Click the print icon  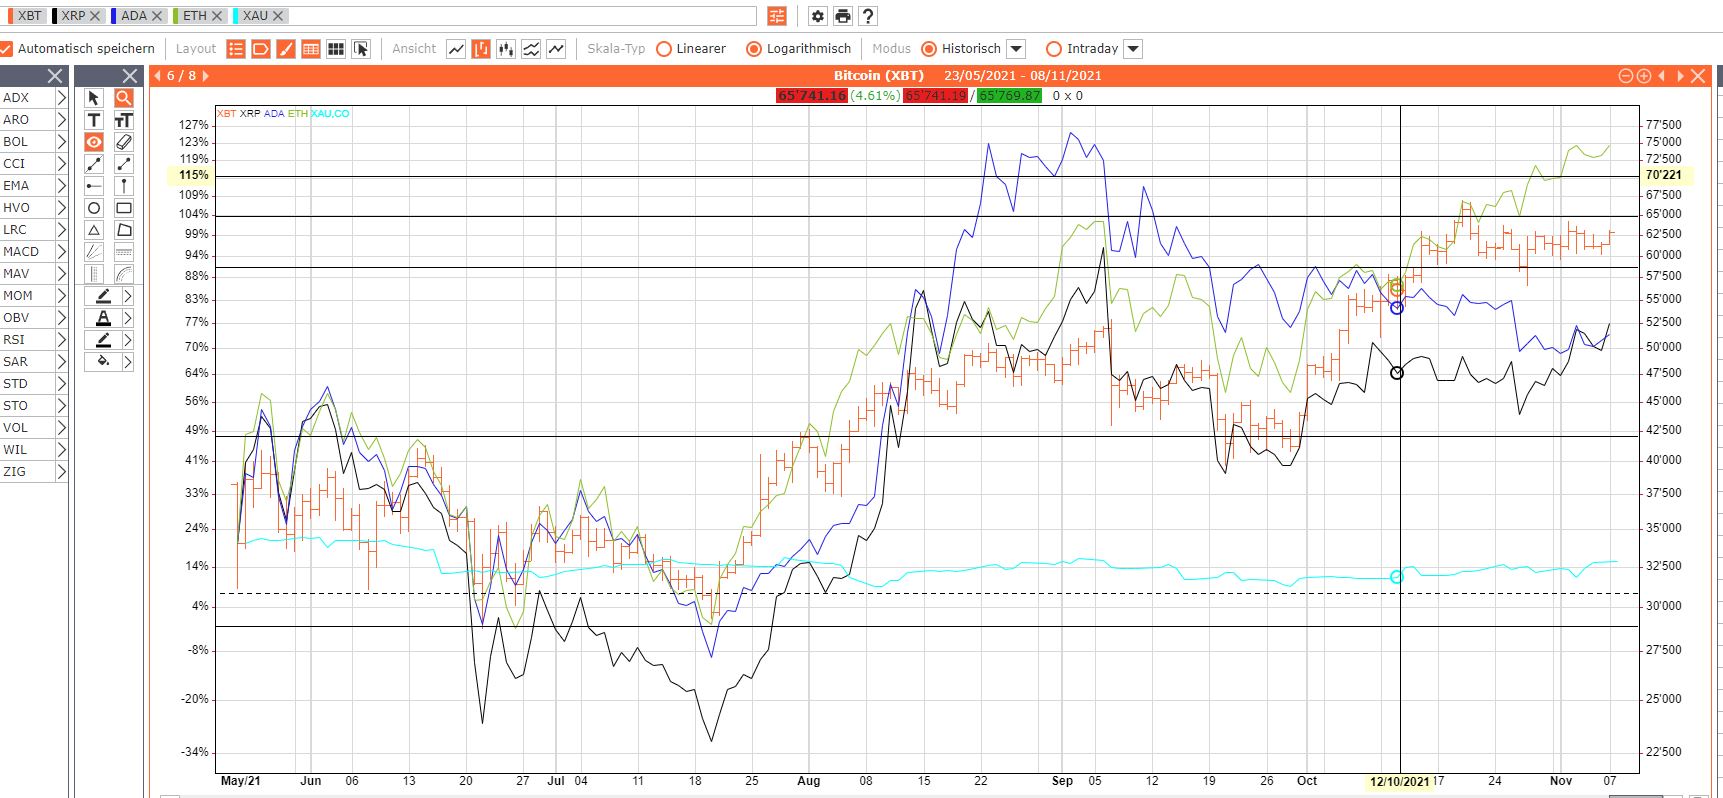click(843, 16)
